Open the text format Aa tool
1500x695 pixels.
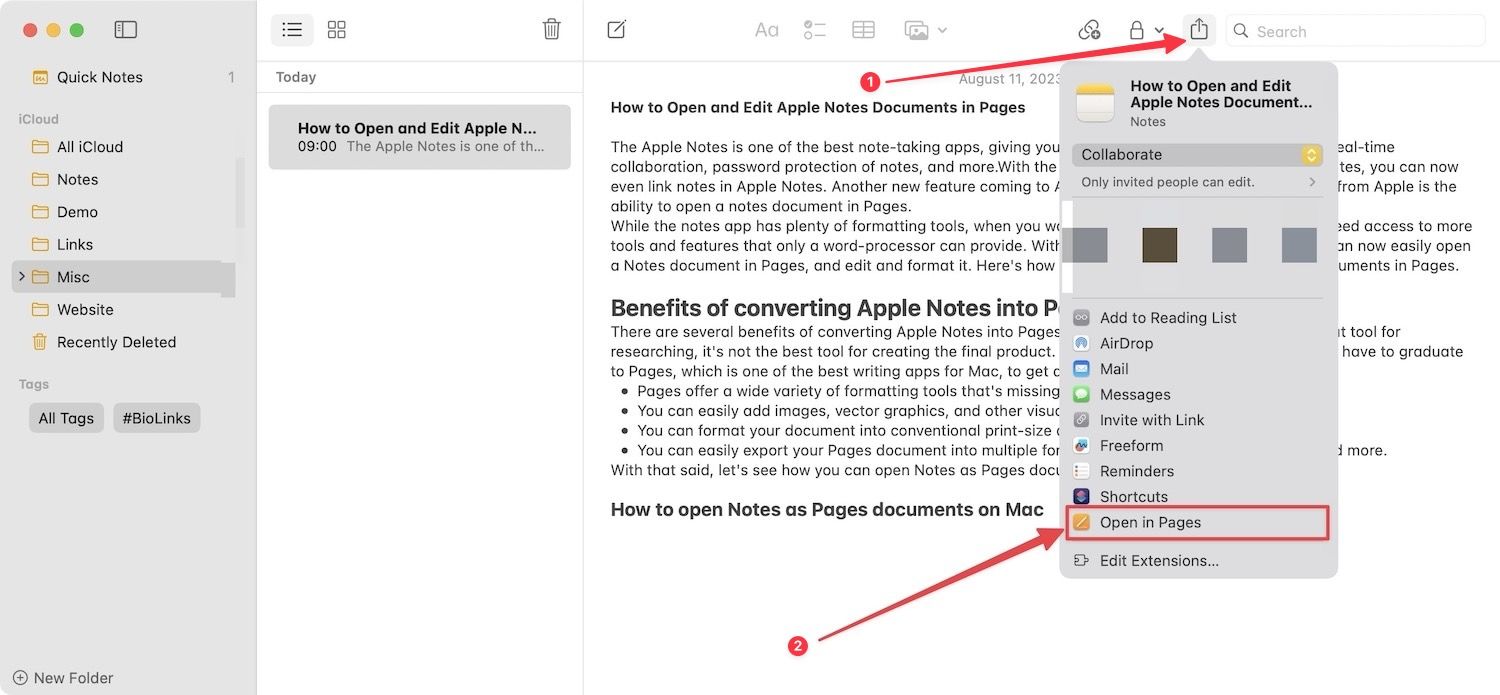(766, 30)
